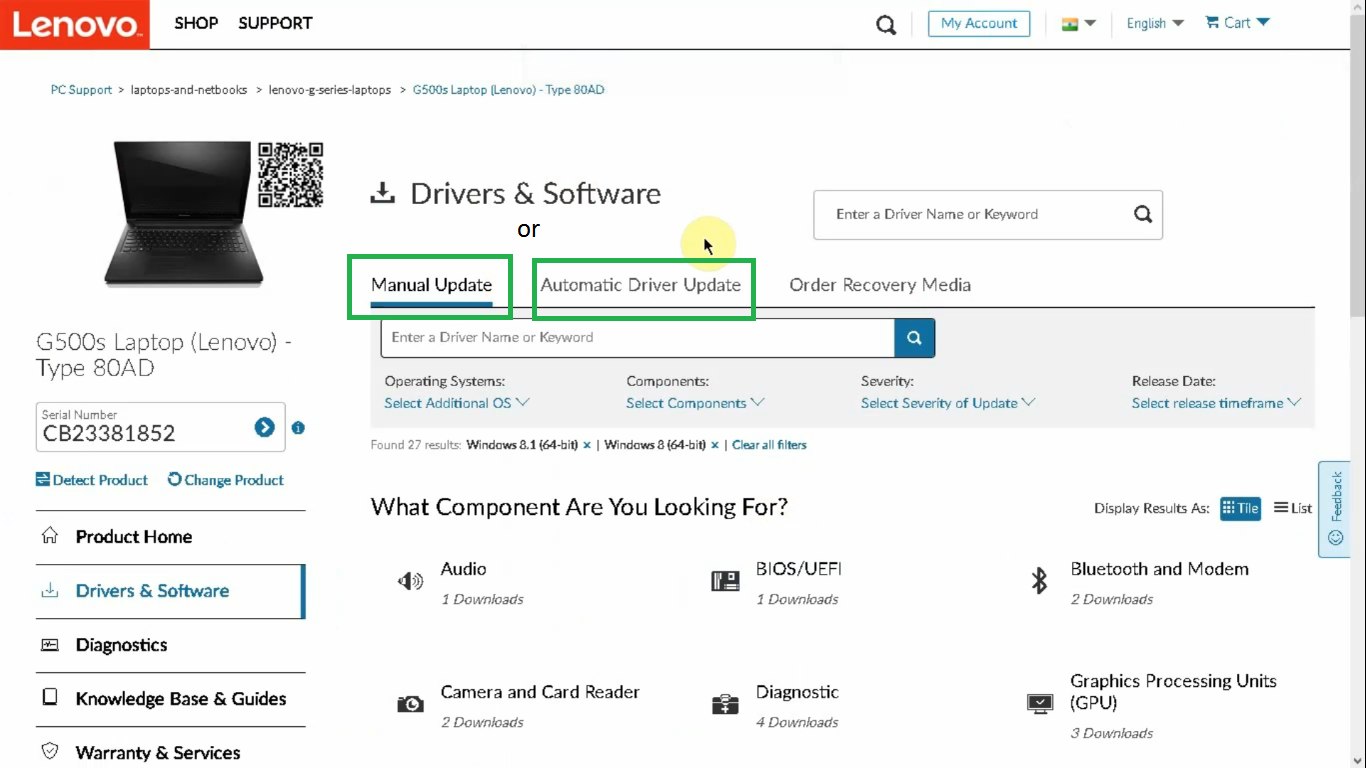Switch to Automatic Driver Update tab

(x=641, y=285)
